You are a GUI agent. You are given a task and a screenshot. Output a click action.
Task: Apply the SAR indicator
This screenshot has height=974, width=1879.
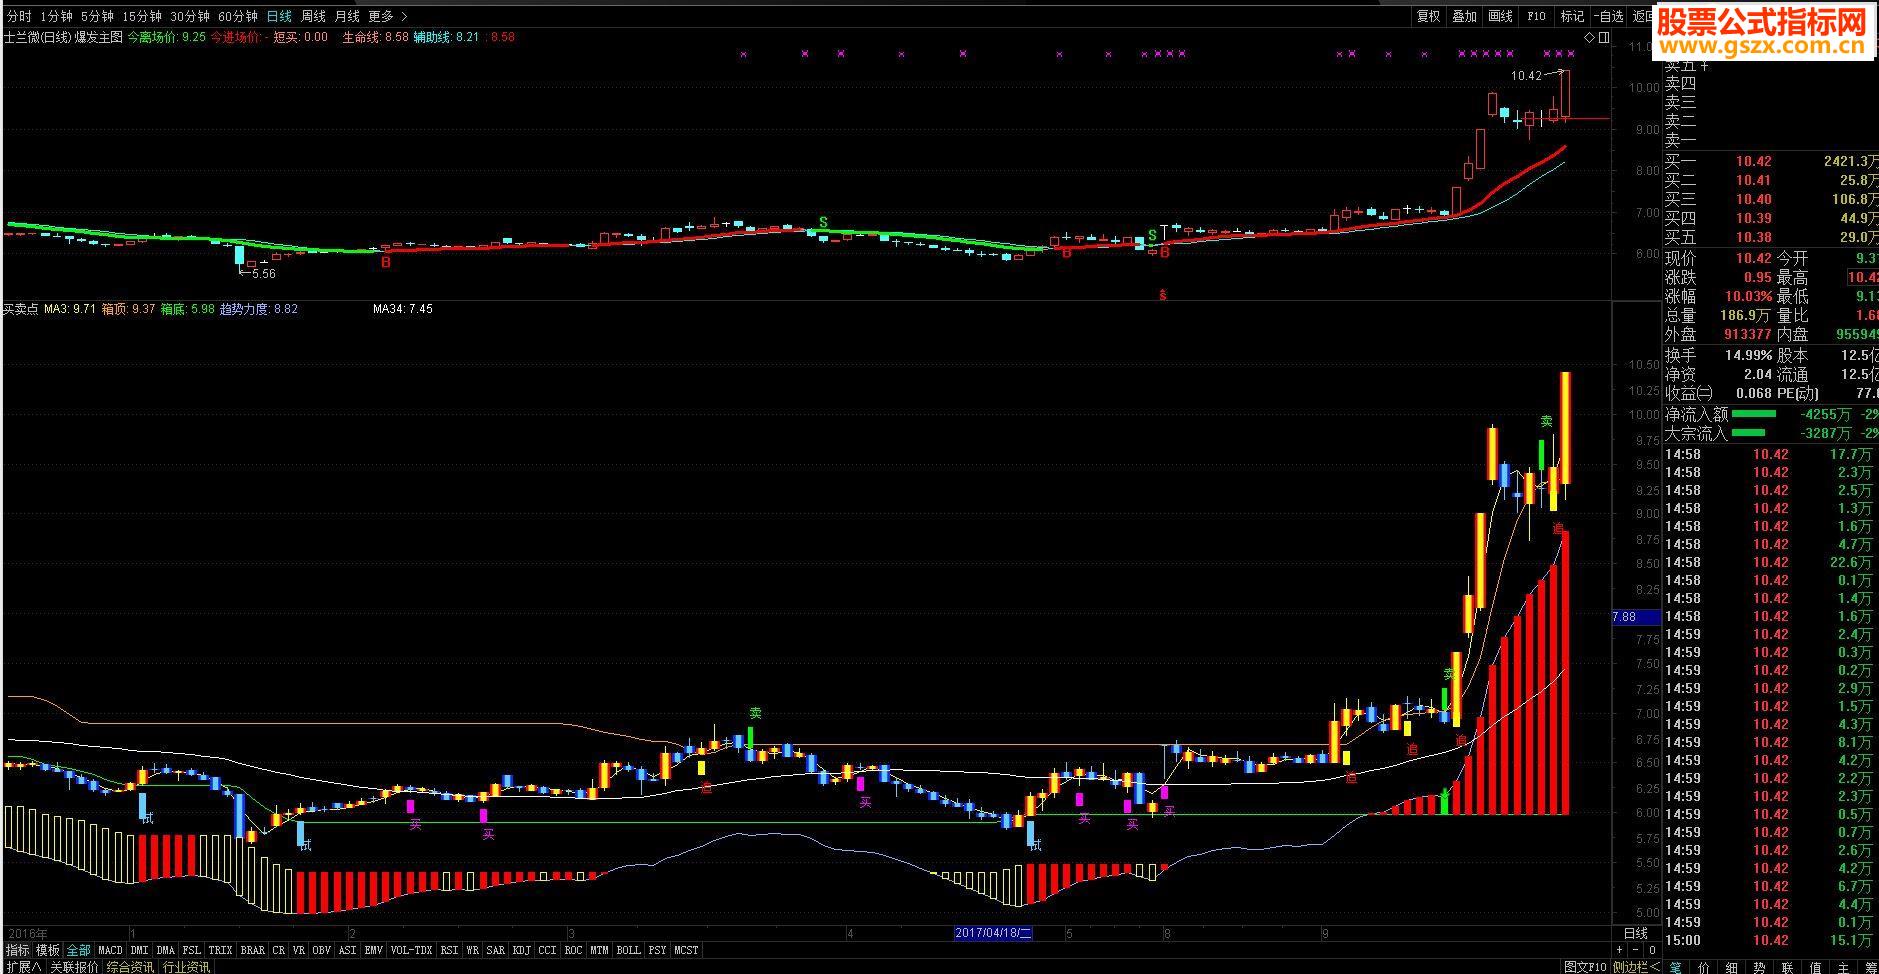[x=495, y=950]
